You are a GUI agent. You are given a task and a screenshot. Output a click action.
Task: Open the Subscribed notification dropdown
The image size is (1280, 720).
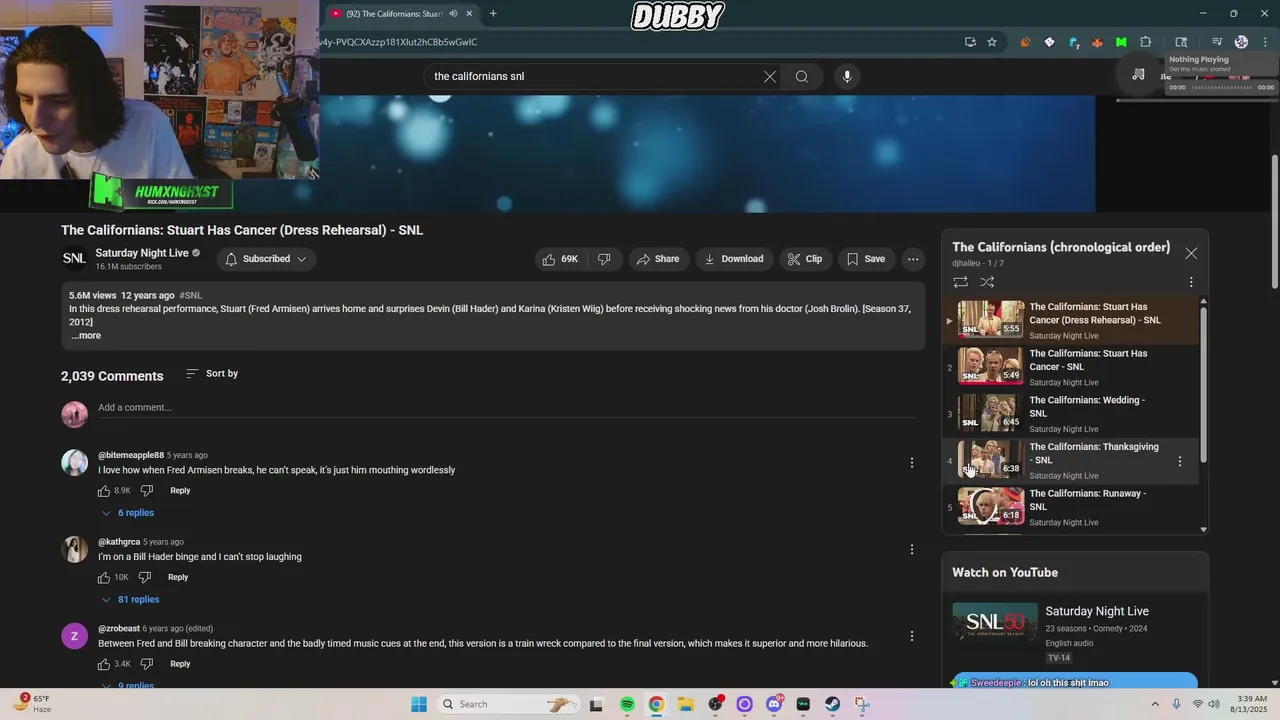tap(266, 259)
